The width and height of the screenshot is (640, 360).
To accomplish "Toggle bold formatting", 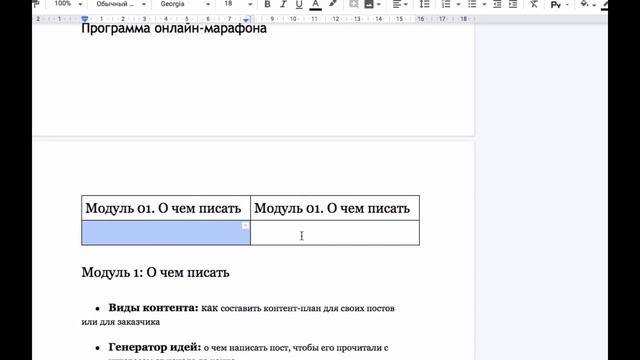I will pyautogui.click(x=267, y=4).
